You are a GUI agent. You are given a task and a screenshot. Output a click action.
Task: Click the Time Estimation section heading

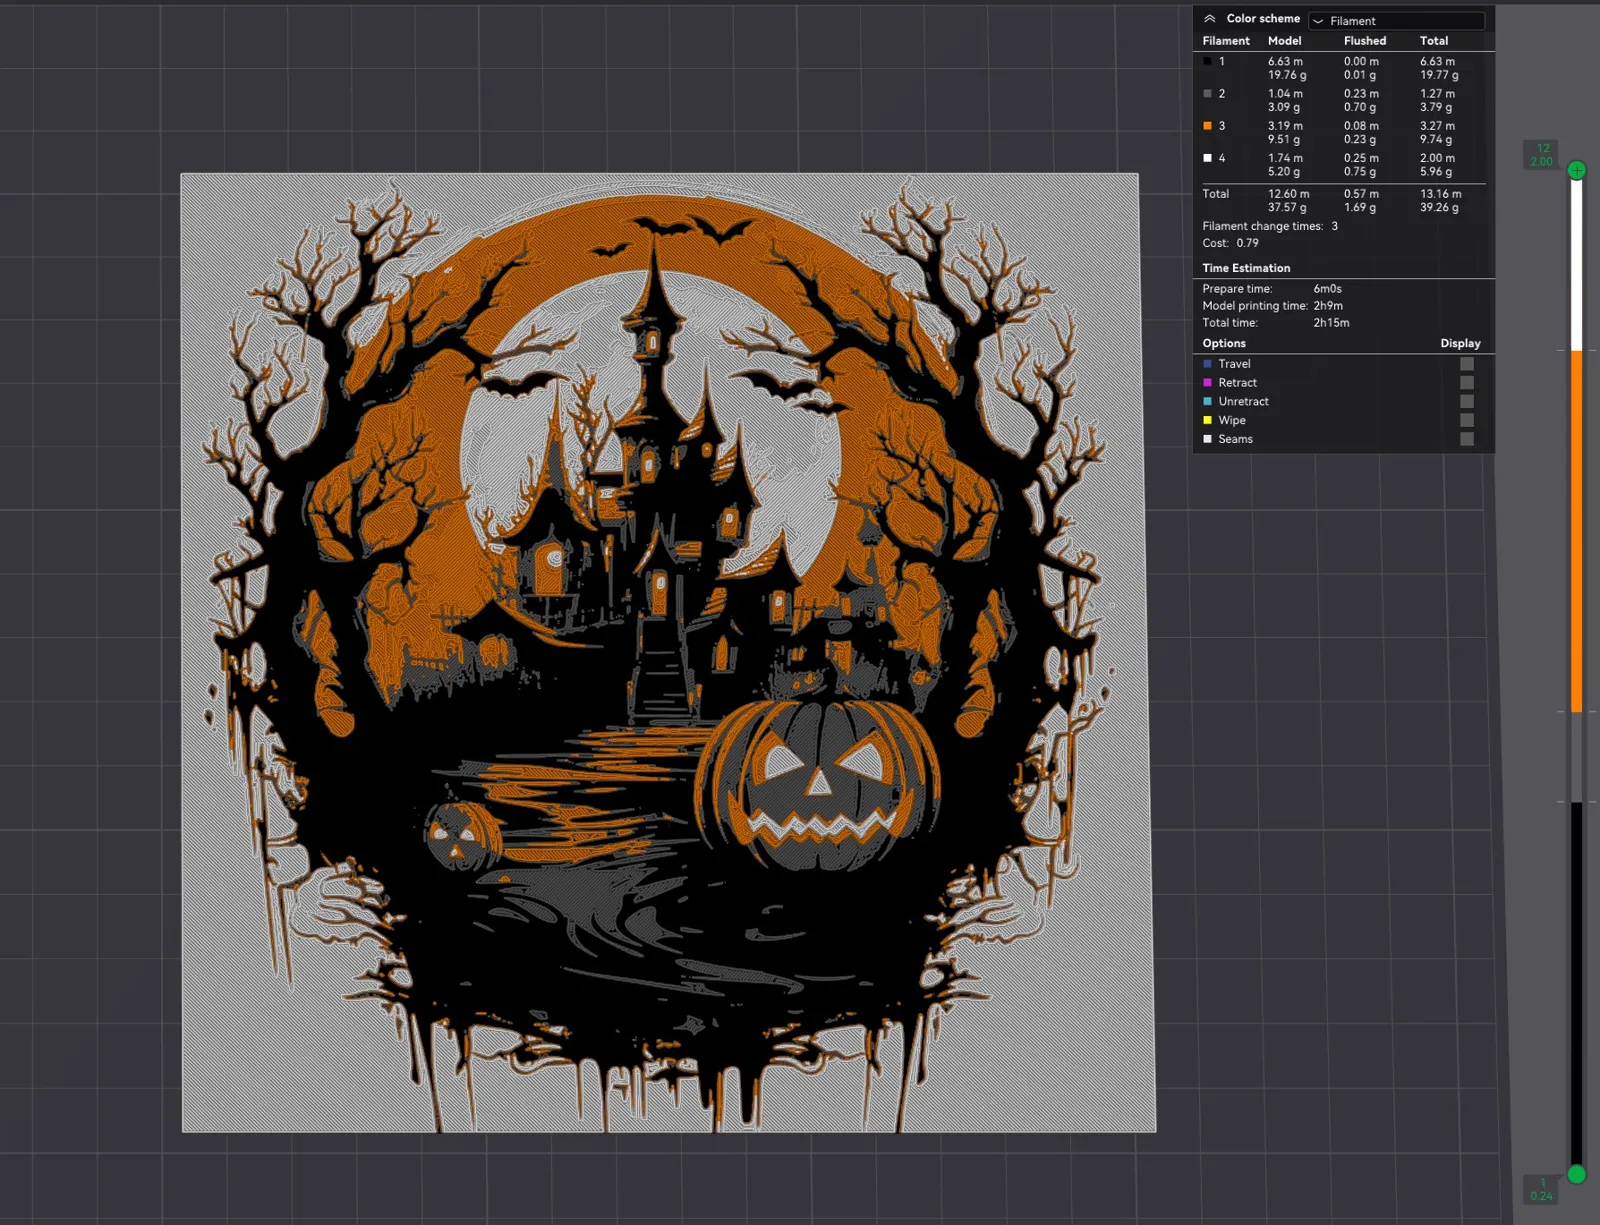[1246, 268]
